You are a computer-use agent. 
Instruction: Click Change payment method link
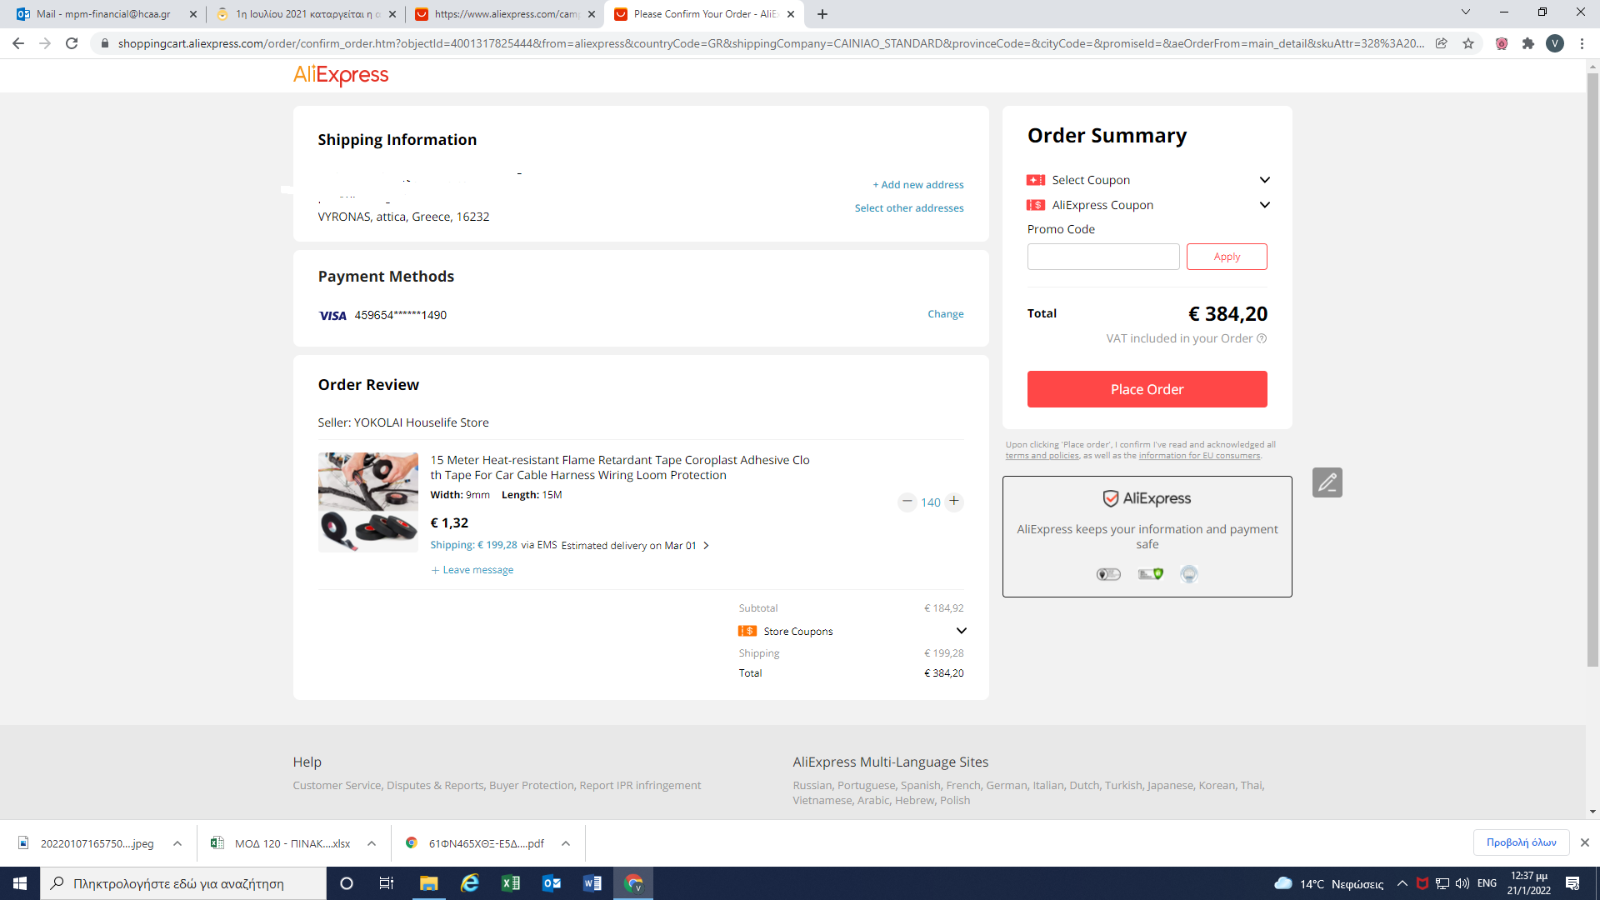pos(945,314)
